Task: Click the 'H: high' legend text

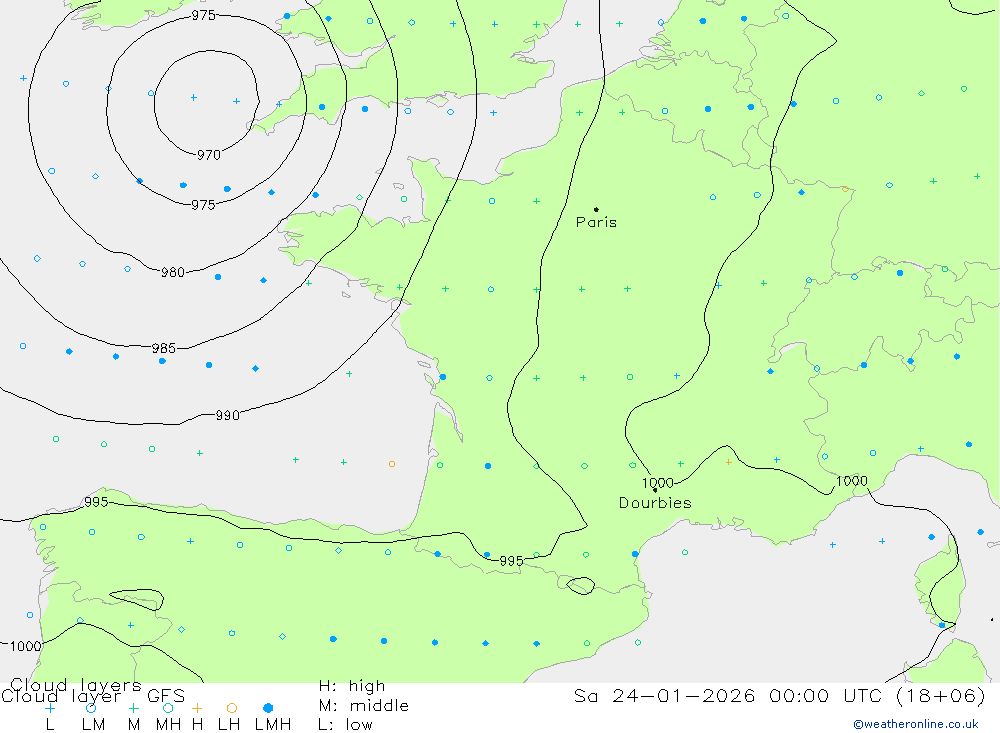Action: (x=352, y=686)
